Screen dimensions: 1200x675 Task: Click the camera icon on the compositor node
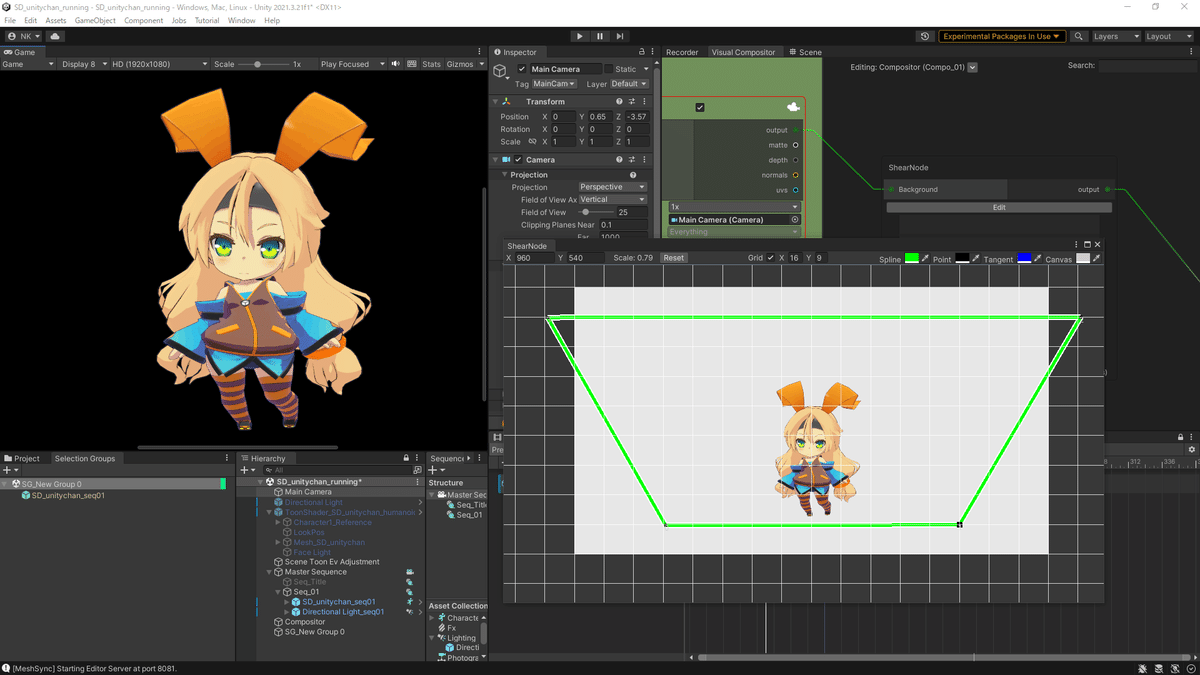794,107
